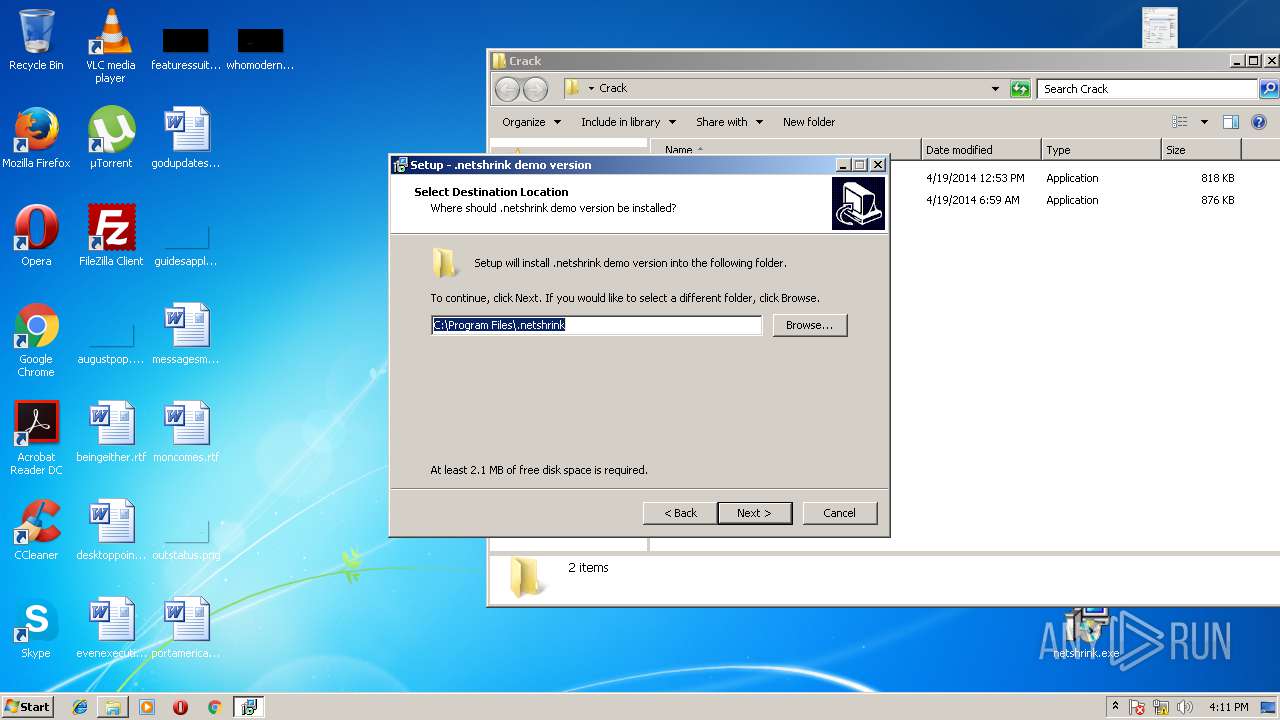Launch Google Chrome desktop shortcut
The width and height of the screenshot is (1280, 720).
click(x=36, y=340)
